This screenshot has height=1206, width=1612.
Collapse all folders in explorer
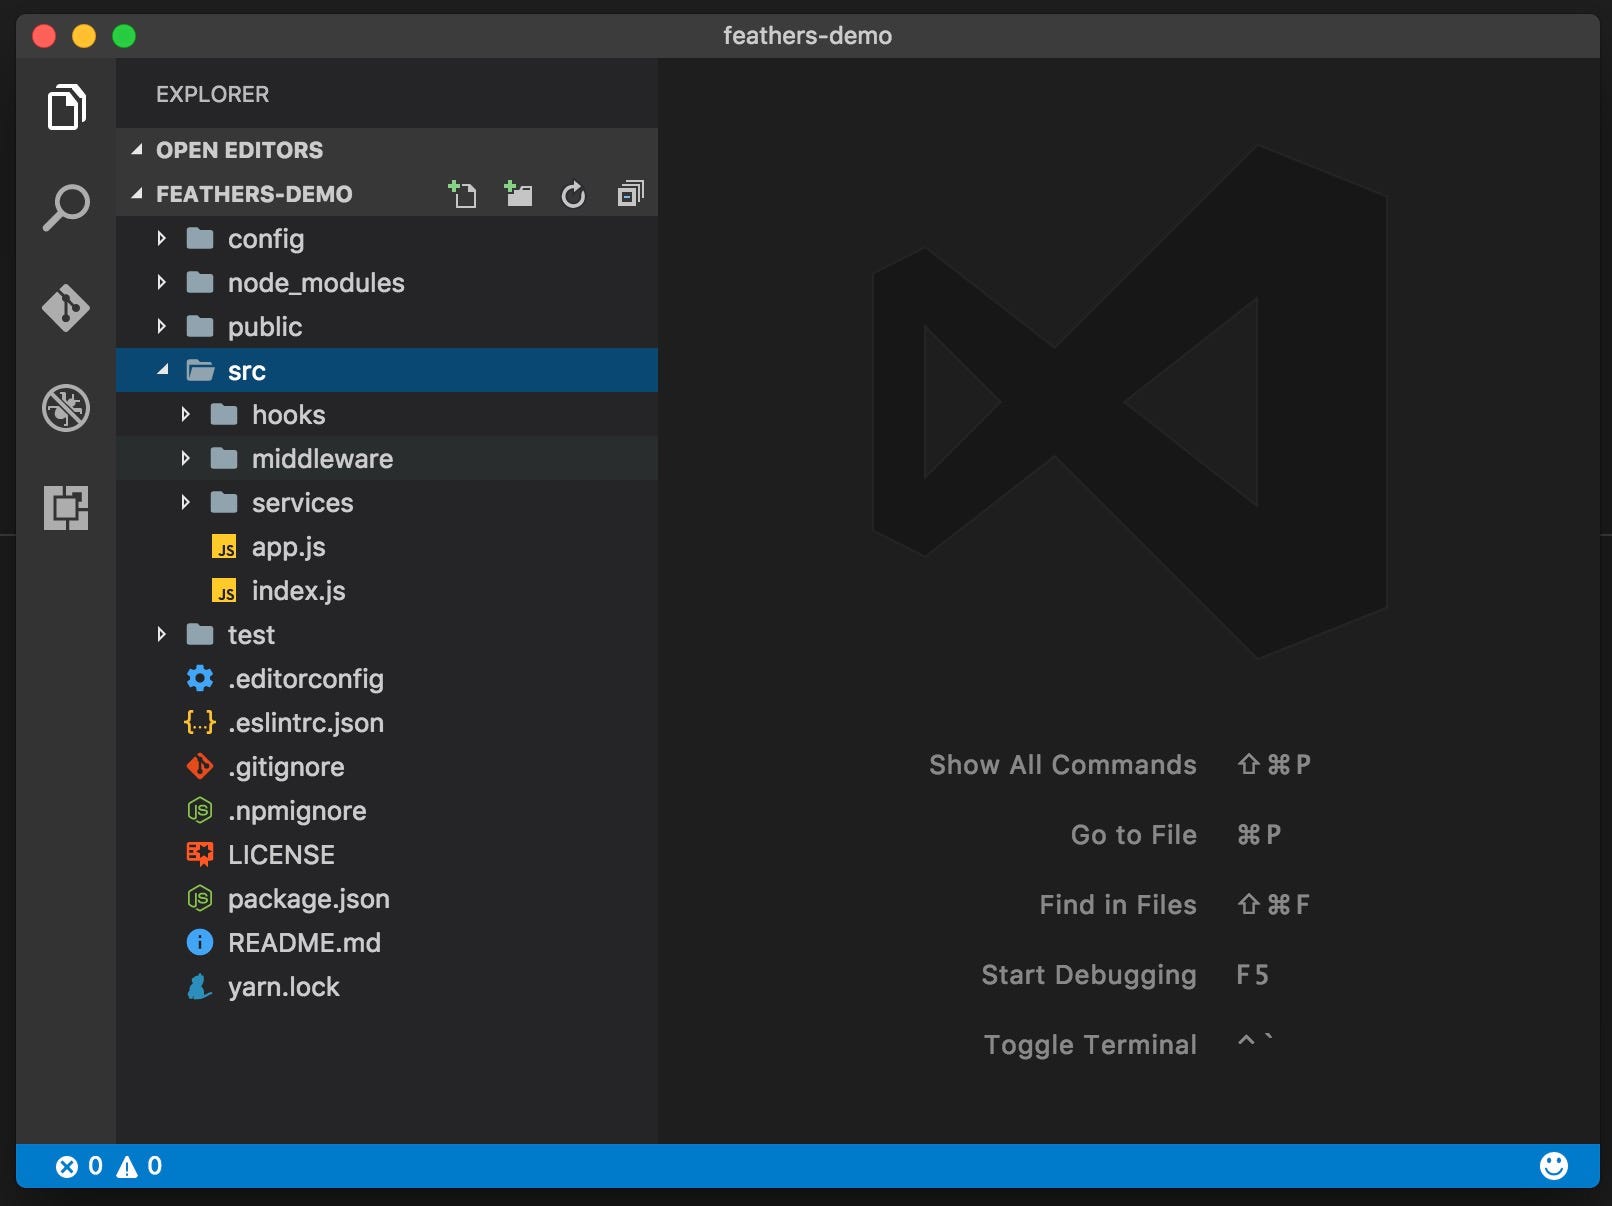tap(630, 194)
